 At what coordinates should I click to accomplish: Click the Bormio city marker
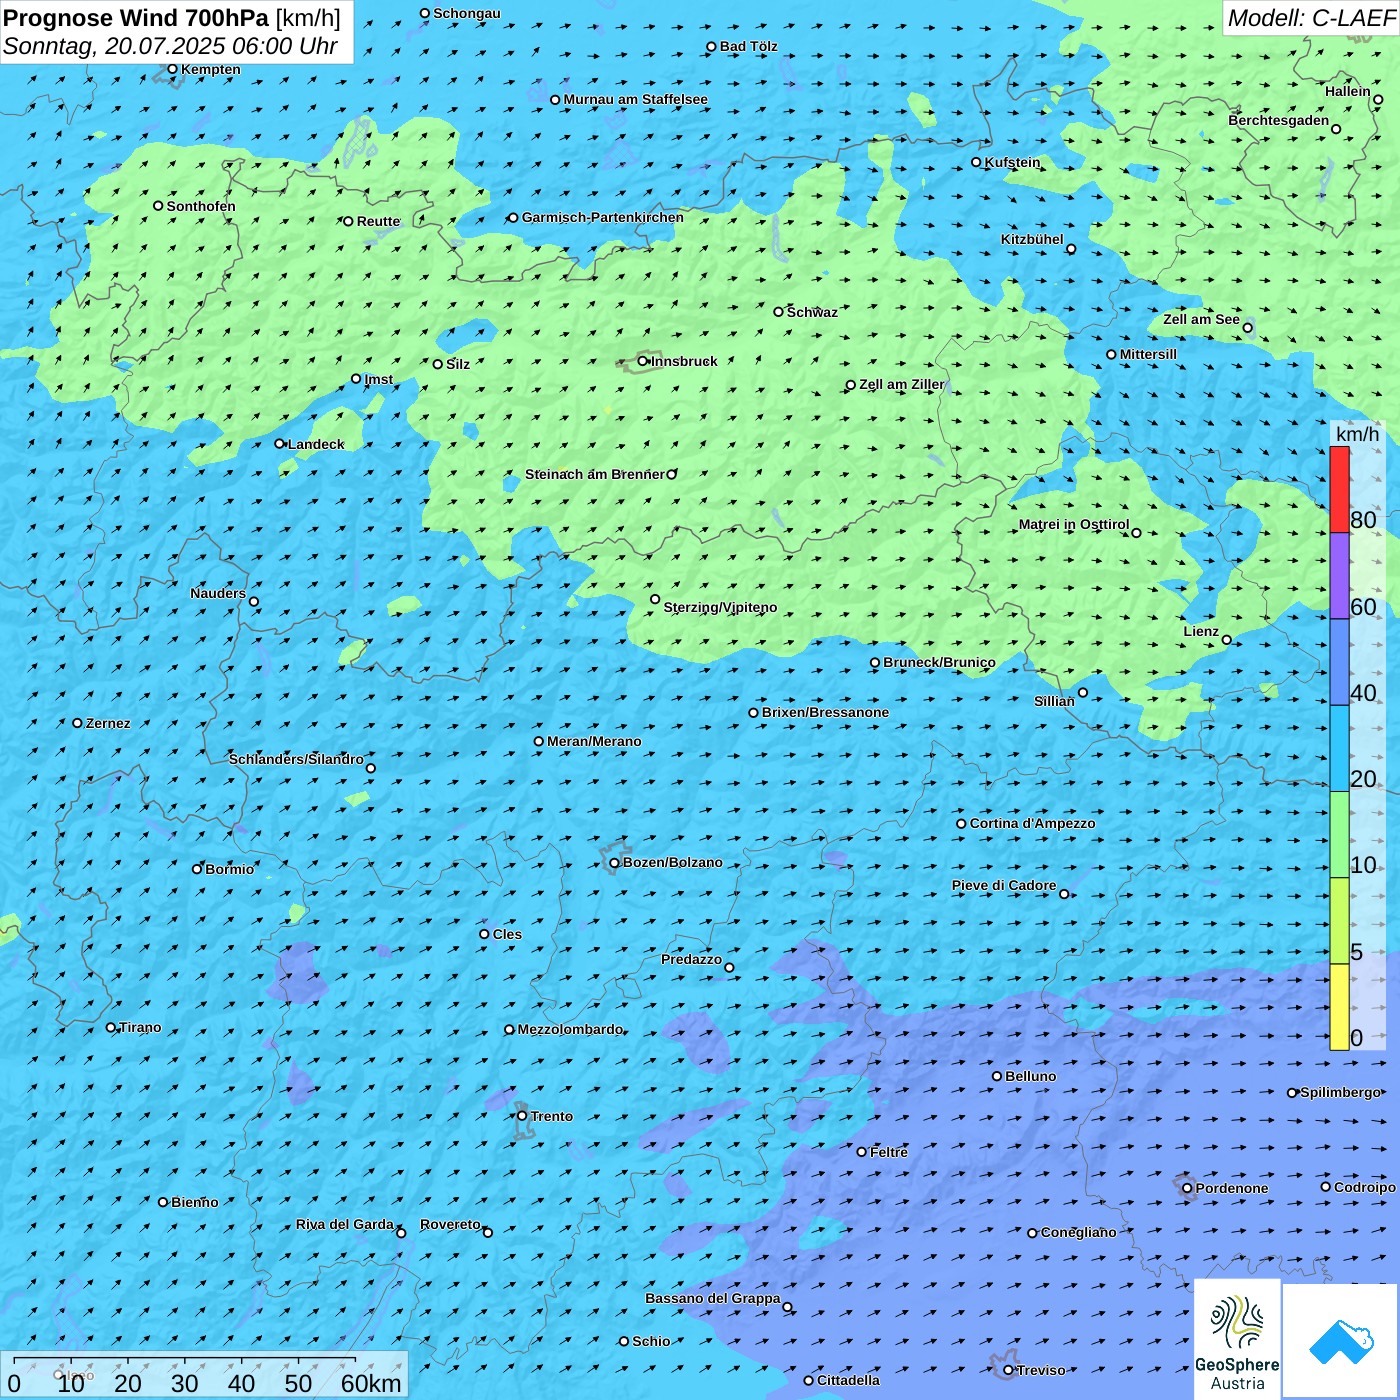197,869
